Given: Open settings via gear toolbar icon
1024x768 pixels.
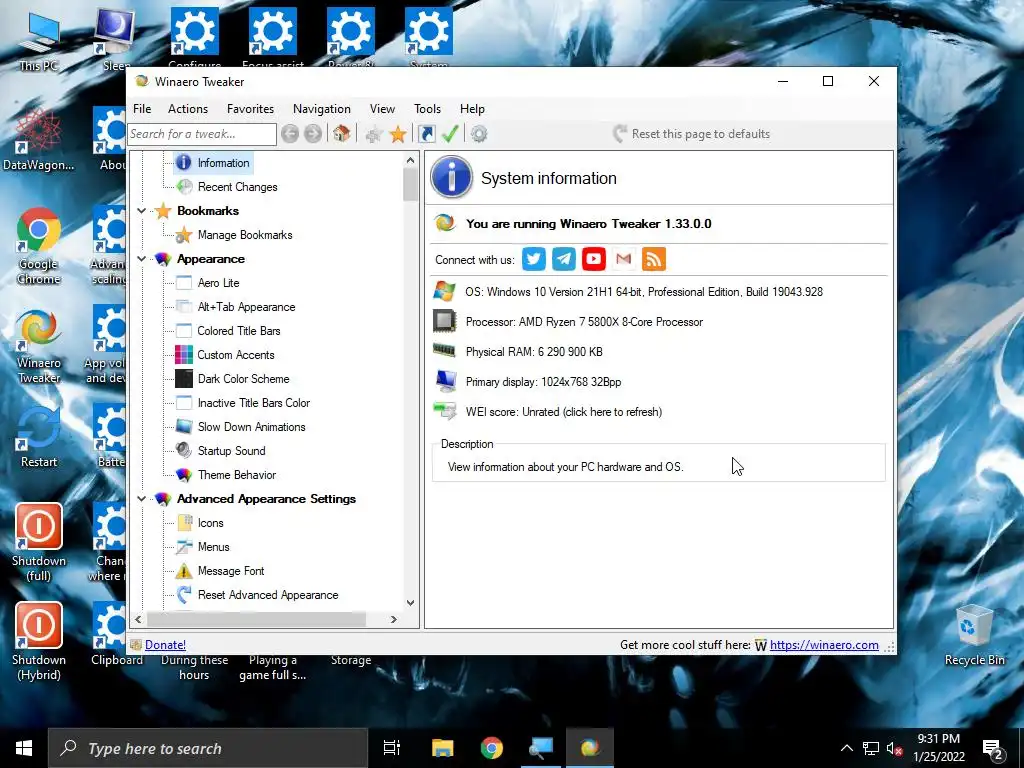Looking at the screenshot, I should (479, 134).
